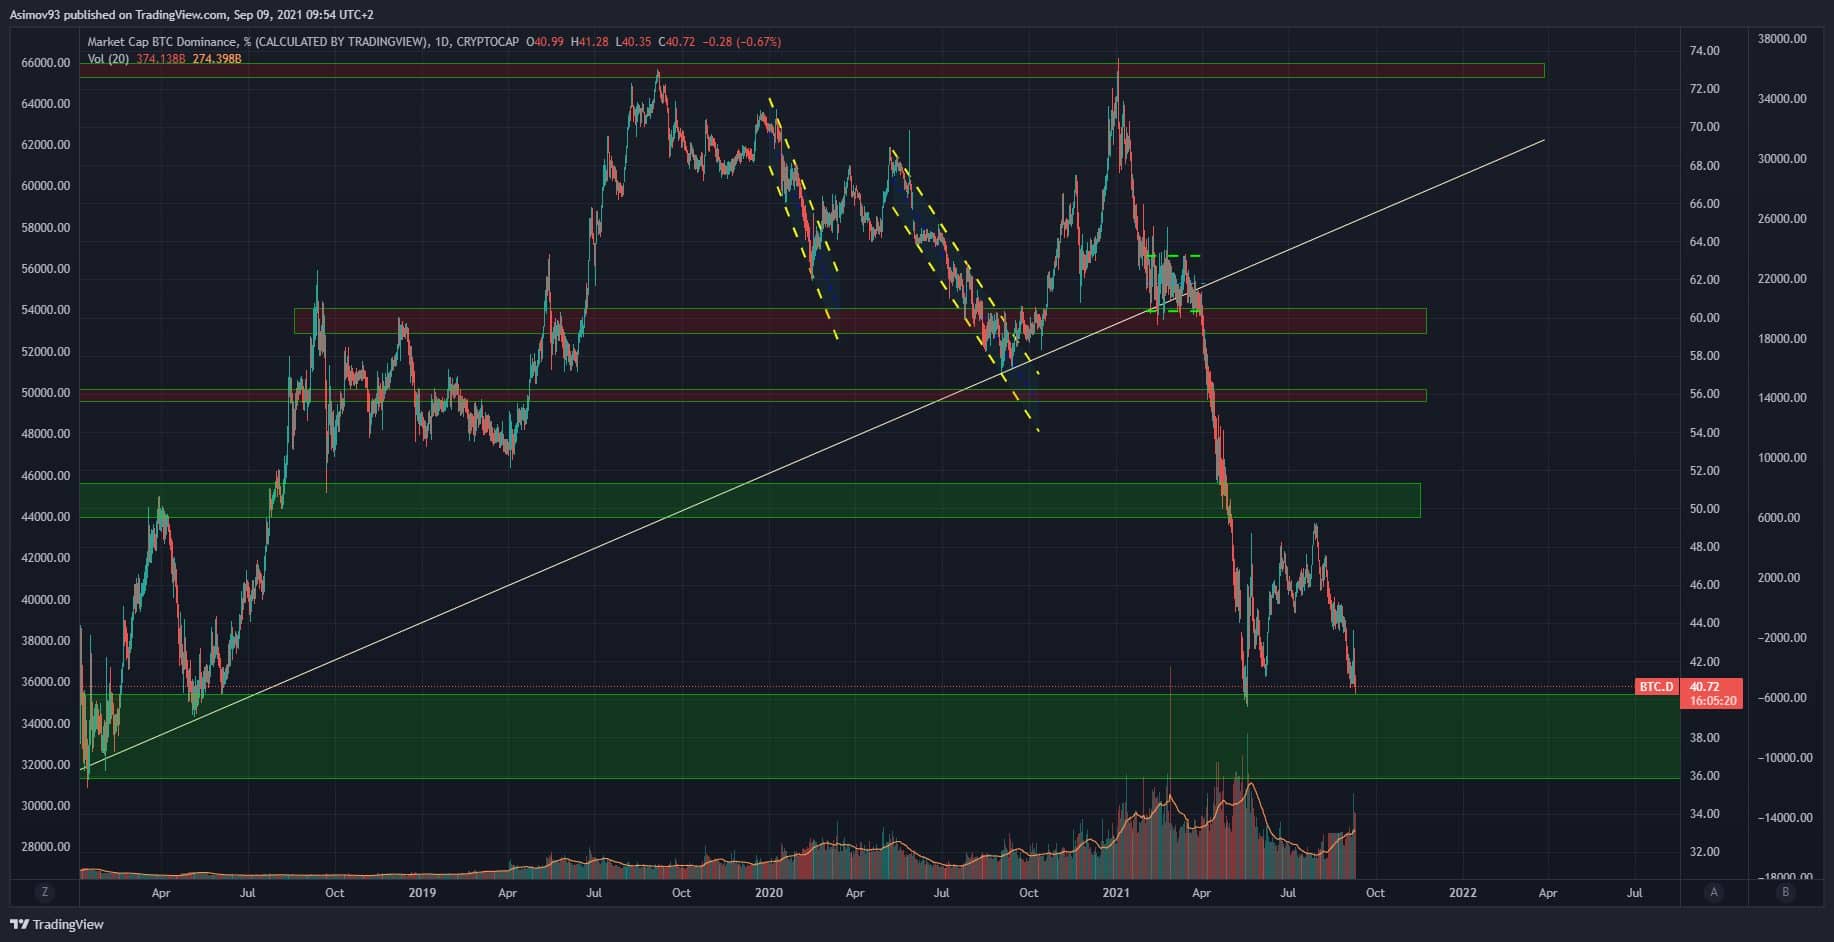Click 50000.00 on the left price scale
The height and width of the screenshot is (942, 1834).
coord(46,393)
